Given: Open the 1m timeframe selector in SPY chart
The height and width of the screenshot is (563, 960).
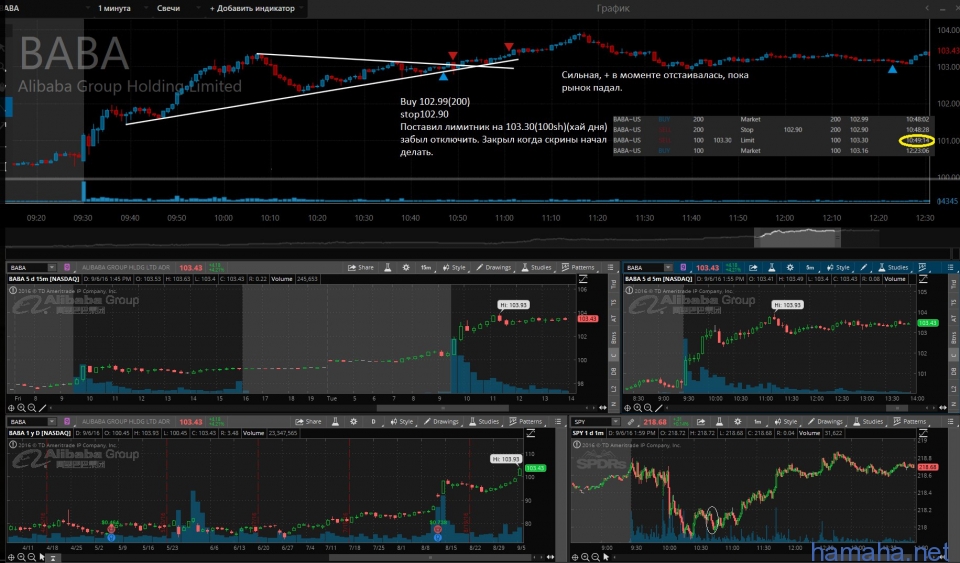Looking at the screenshot, I should coord(757,422).
